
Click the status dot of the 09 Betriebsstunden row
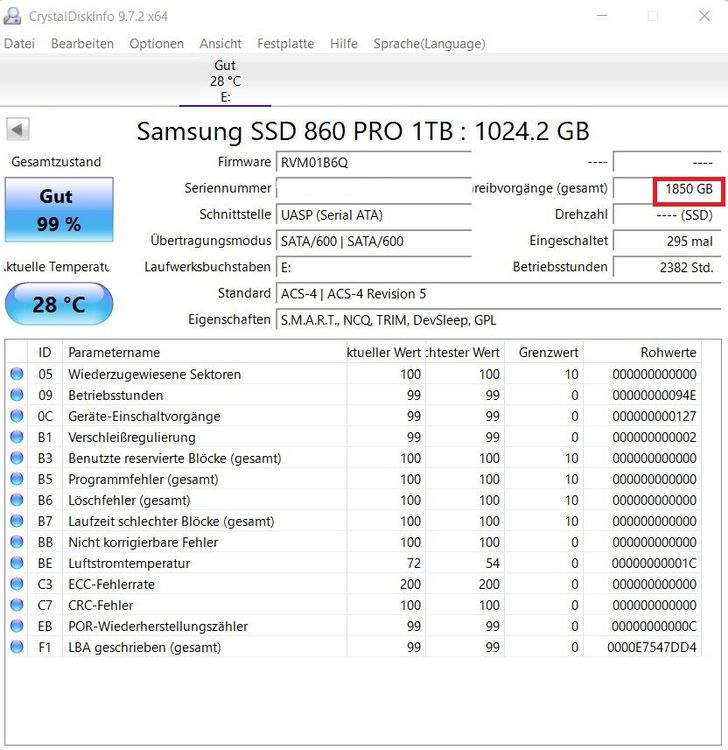[x=17, y=395]
